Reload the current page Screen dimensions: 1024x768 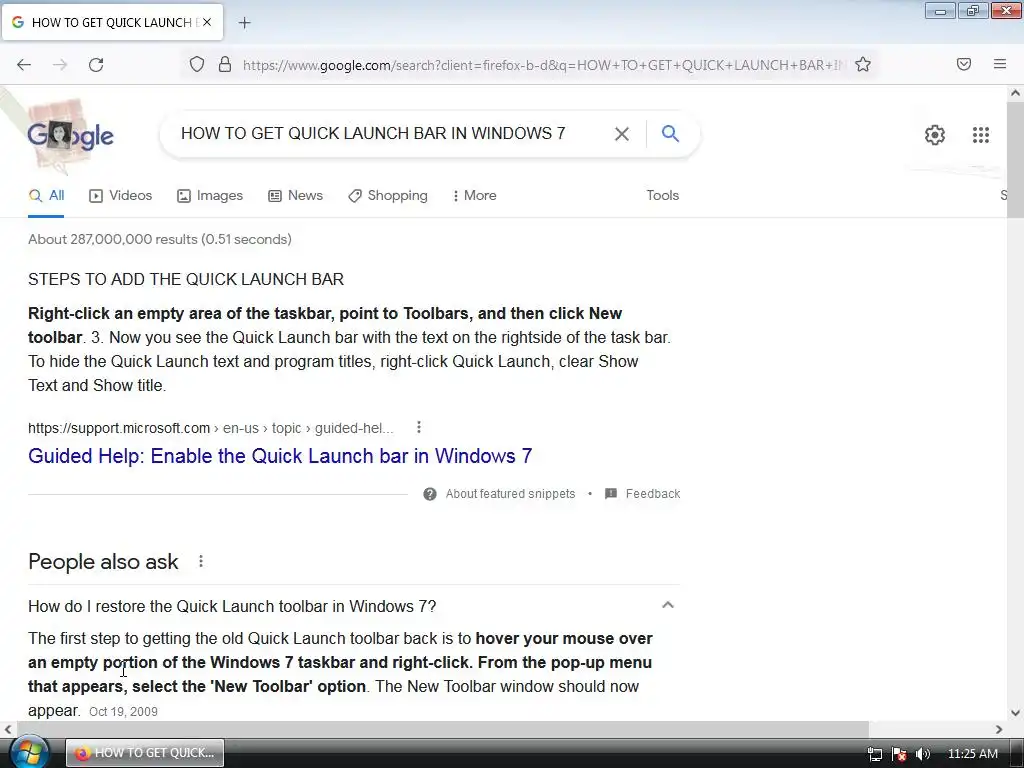(x=96, y=65)
